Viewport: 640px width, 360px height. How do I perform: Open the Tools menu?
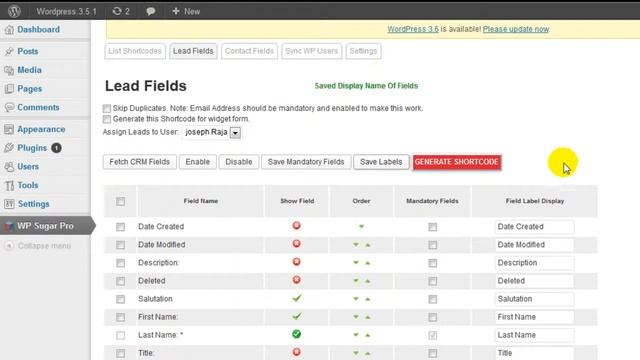(28, 185)
